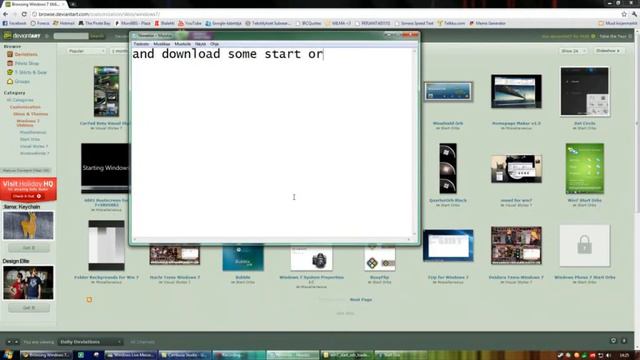Viewport: 640px width, 360px height.
Task: Click the llama keychain product image
Action: tap(28, 226)
